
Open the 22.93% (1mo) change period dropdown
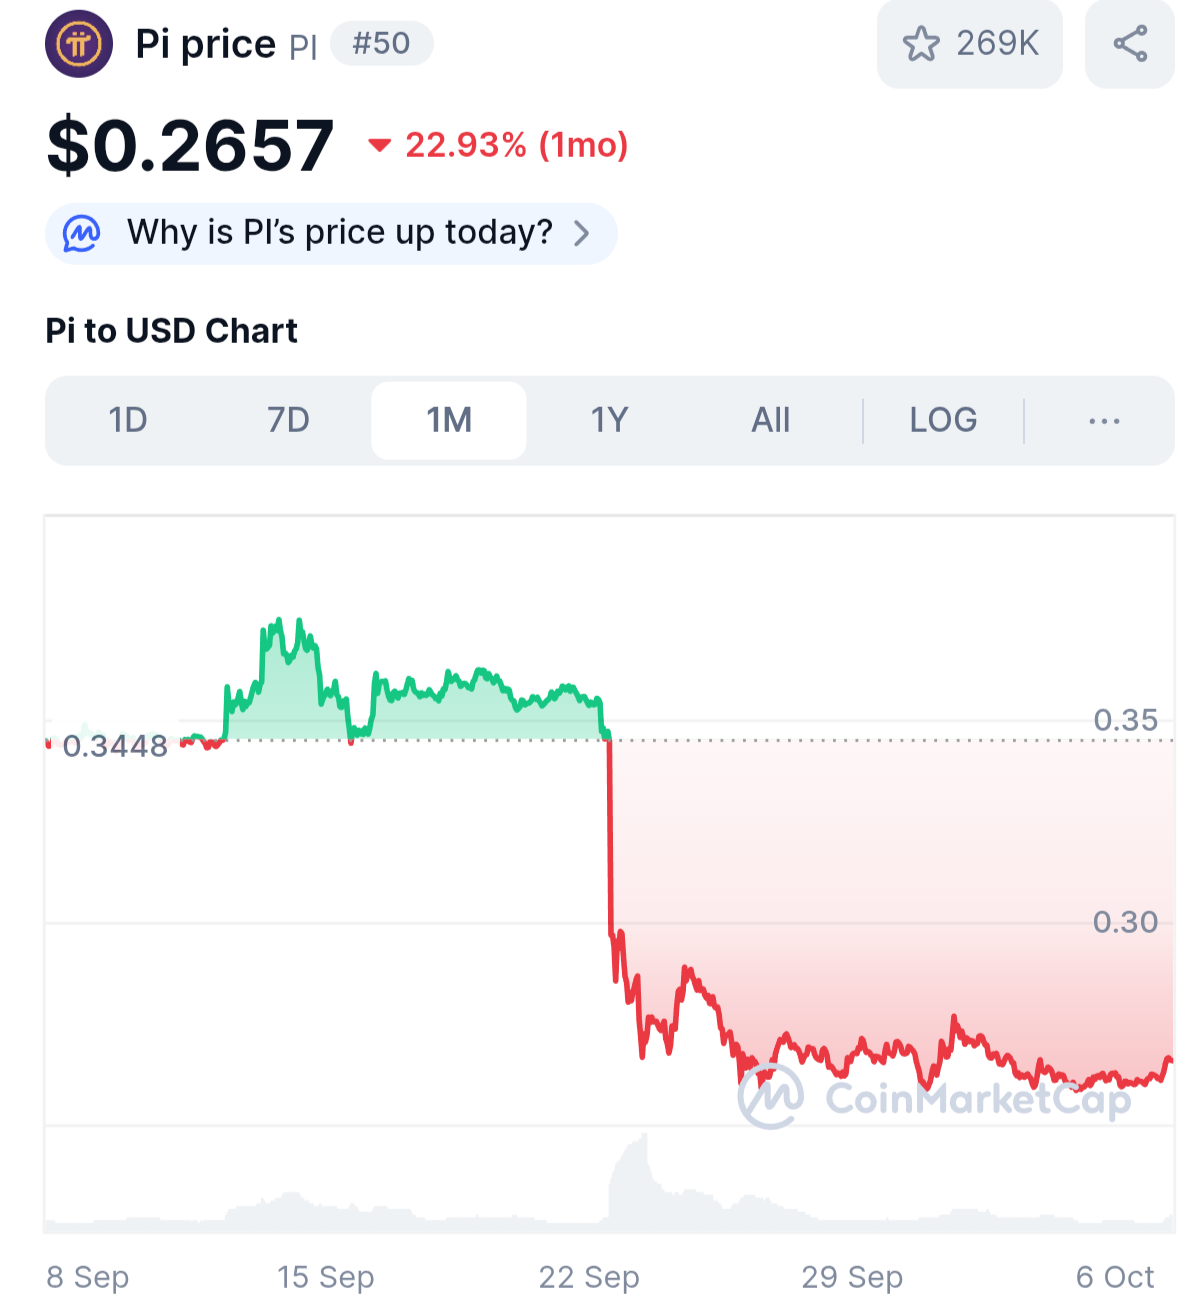[x=516, y=146]
